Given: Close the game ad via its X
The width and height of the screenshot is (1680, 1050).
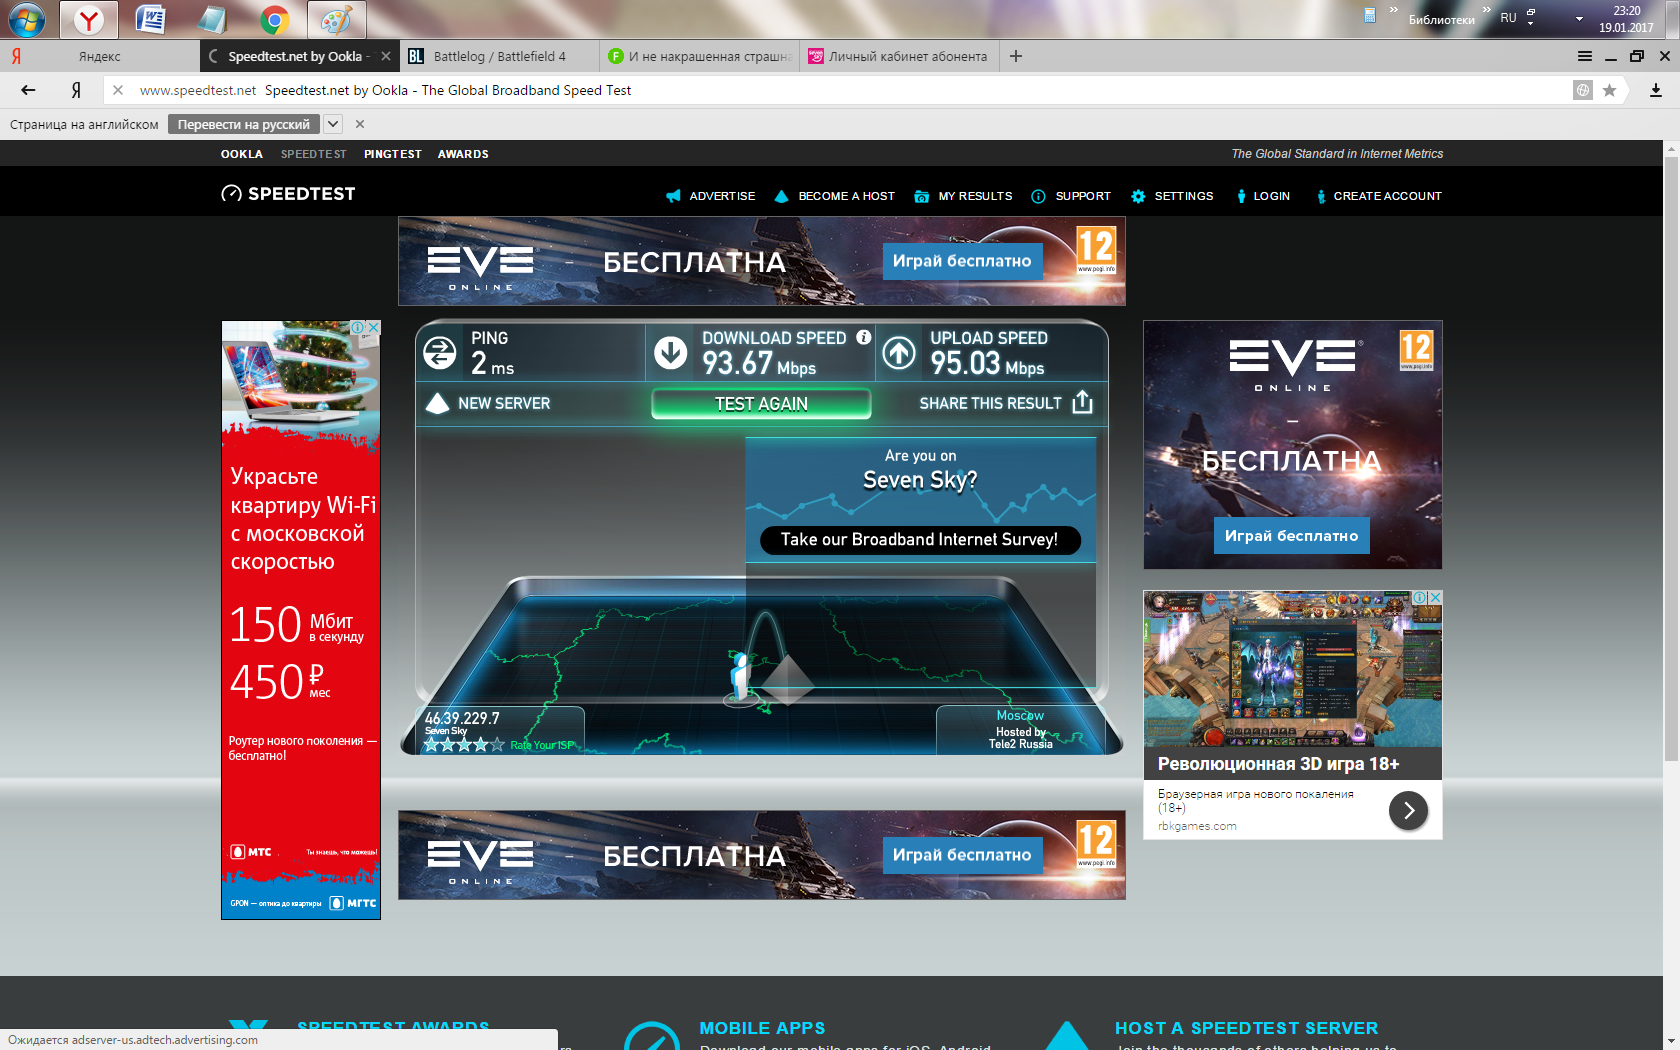Looking at the screenshot, I should [x=1435, y=597].
